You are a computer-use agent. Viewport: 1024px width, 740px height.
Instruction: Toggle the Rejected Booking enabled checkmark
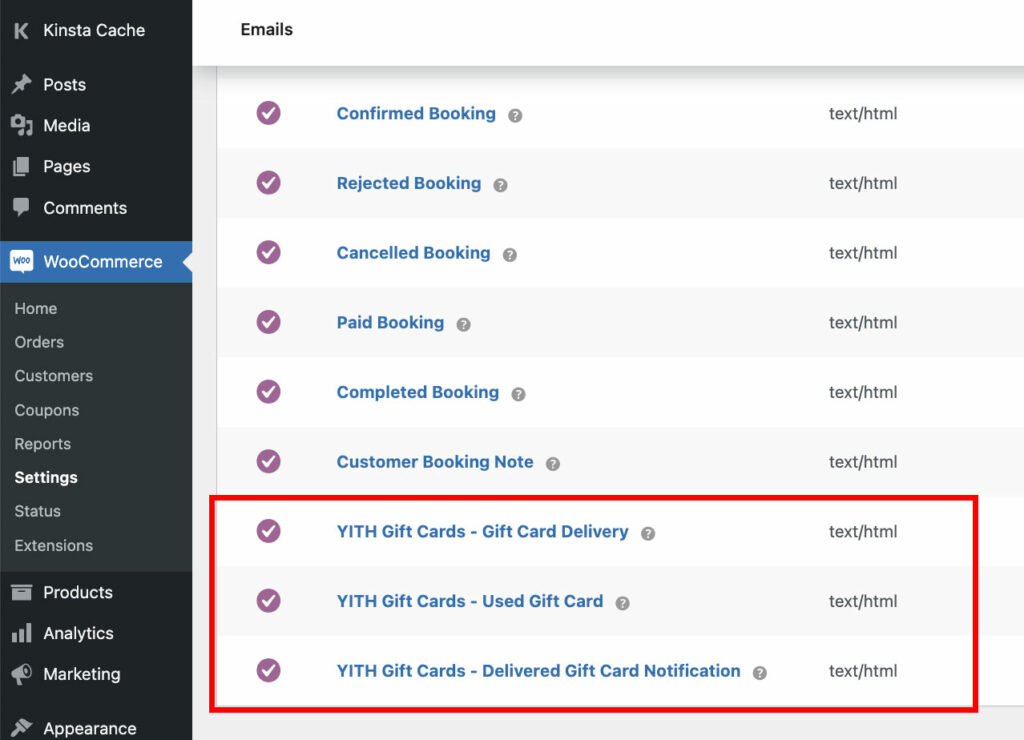click(268, 183)
